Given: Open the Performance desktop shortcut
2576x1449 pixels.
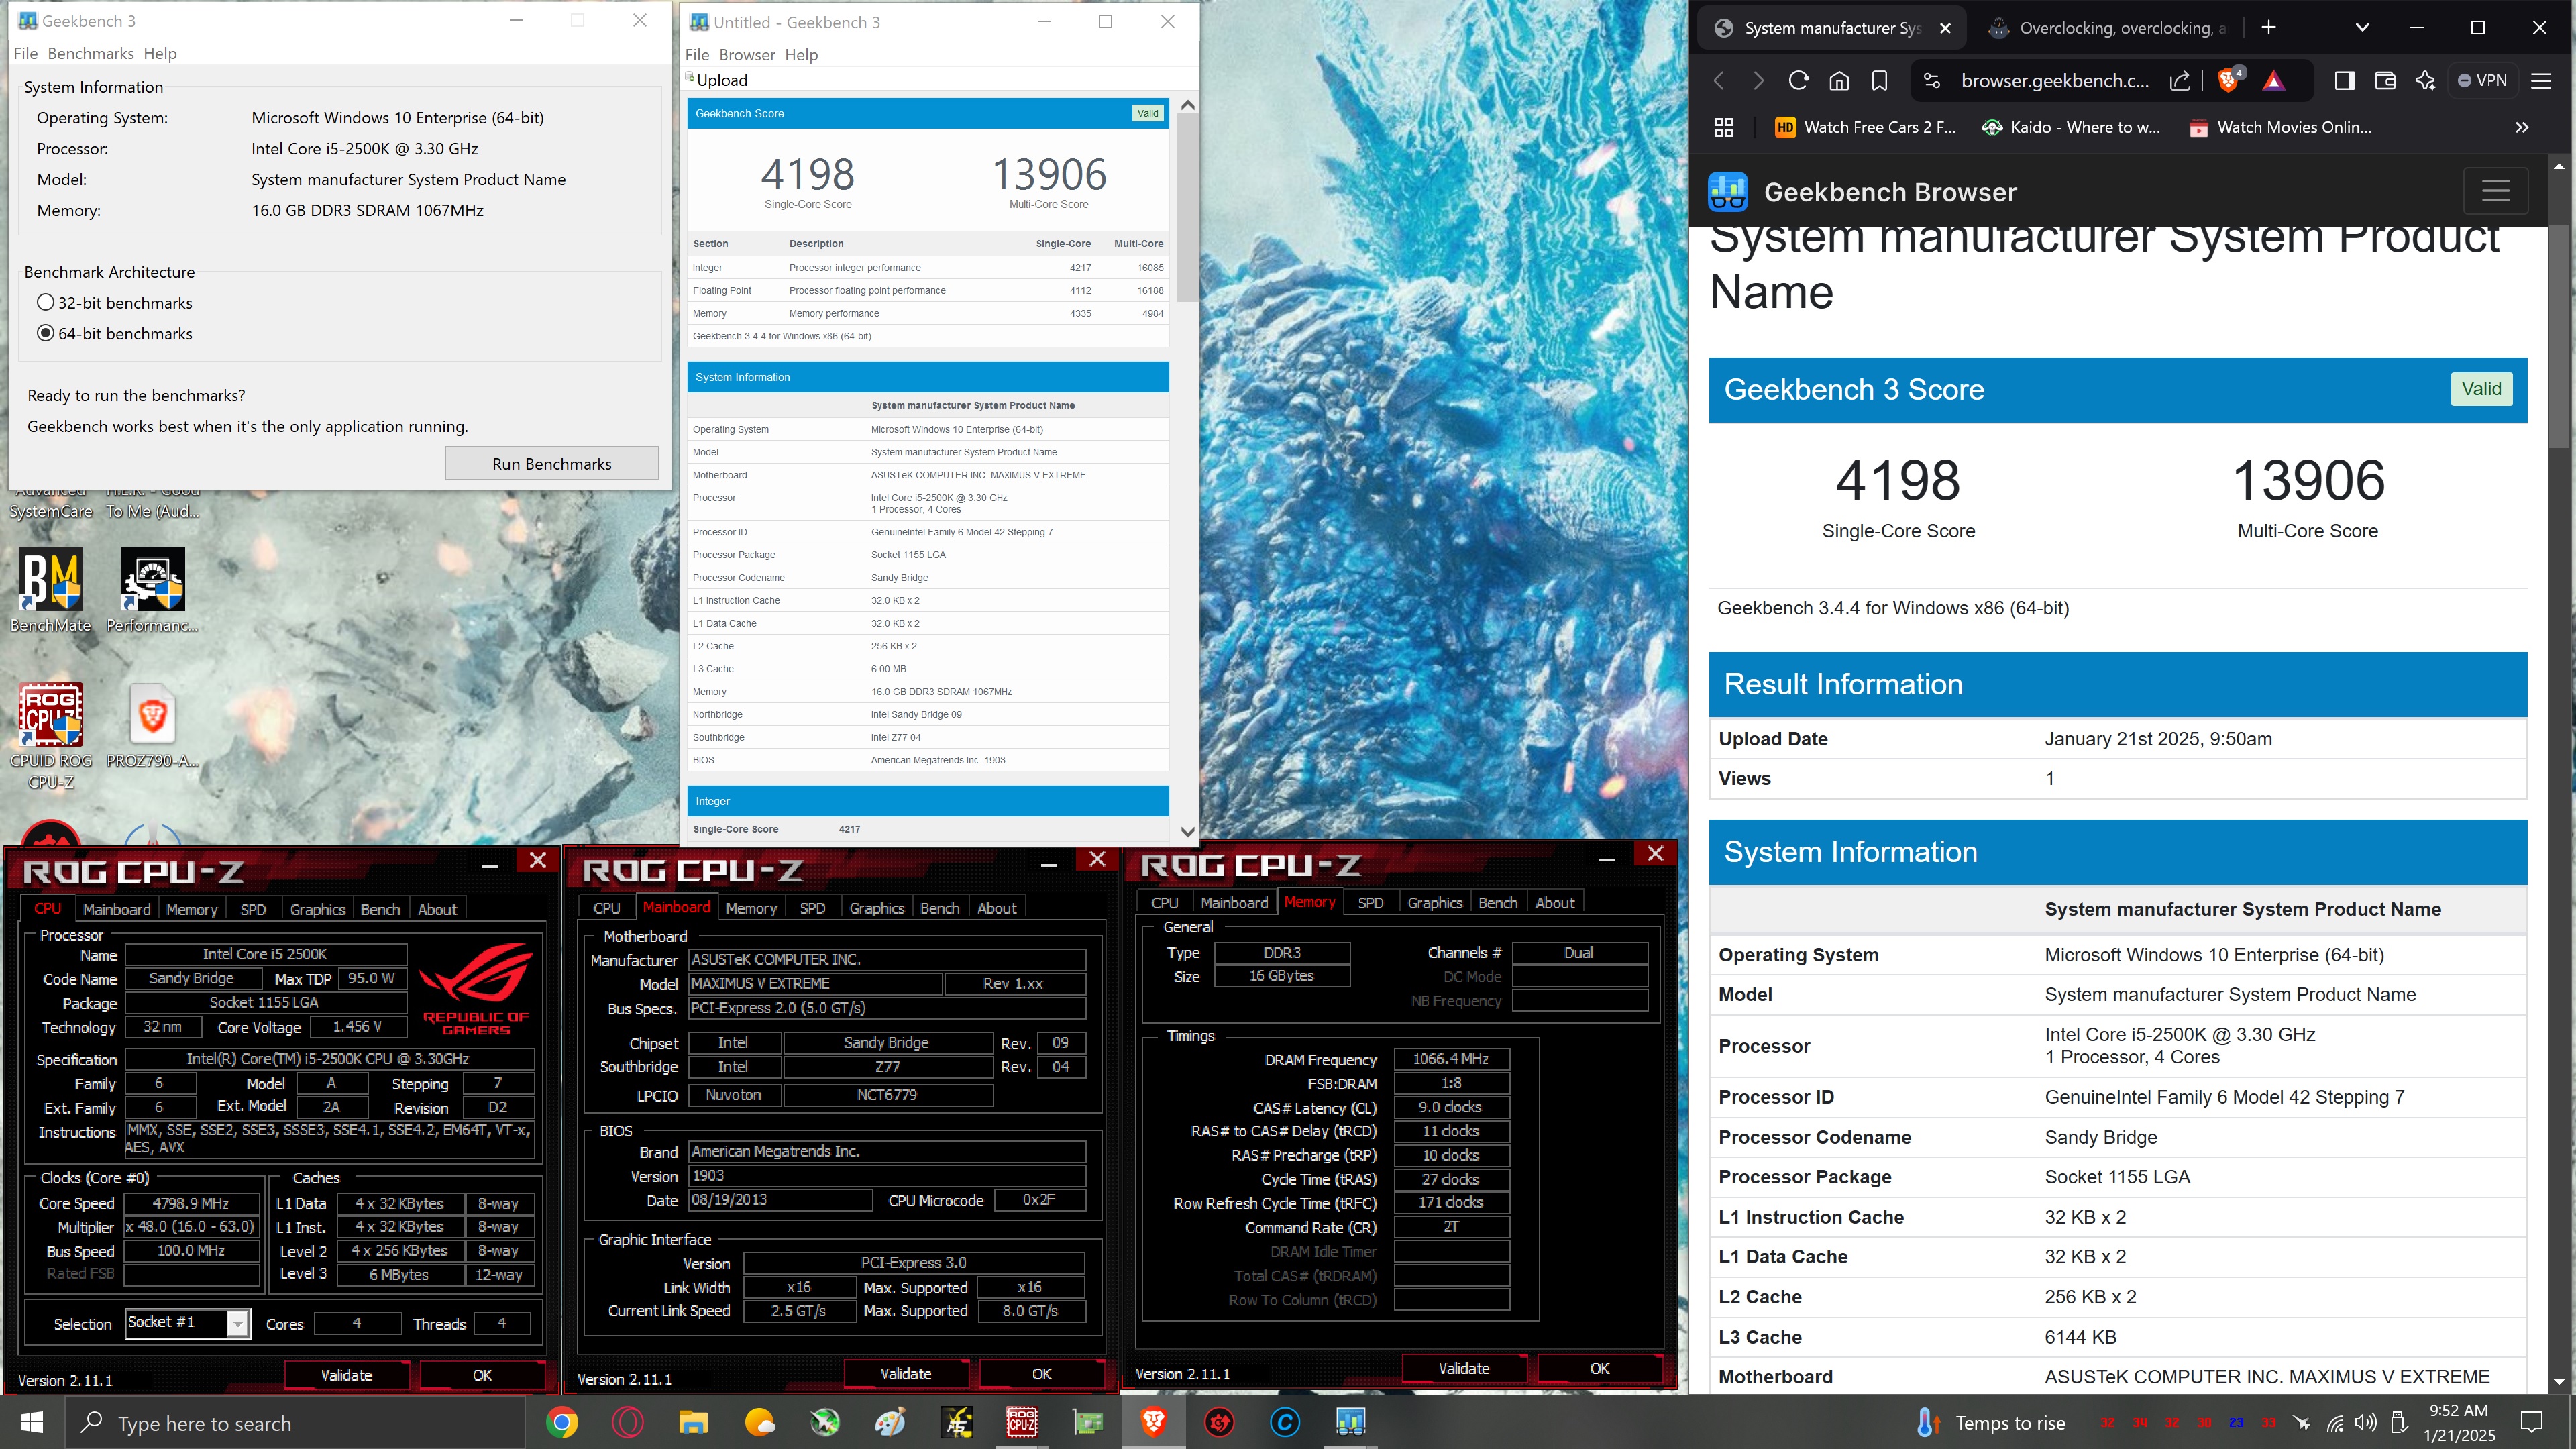Looking at the screenshot, I should [x=152, y=590].
